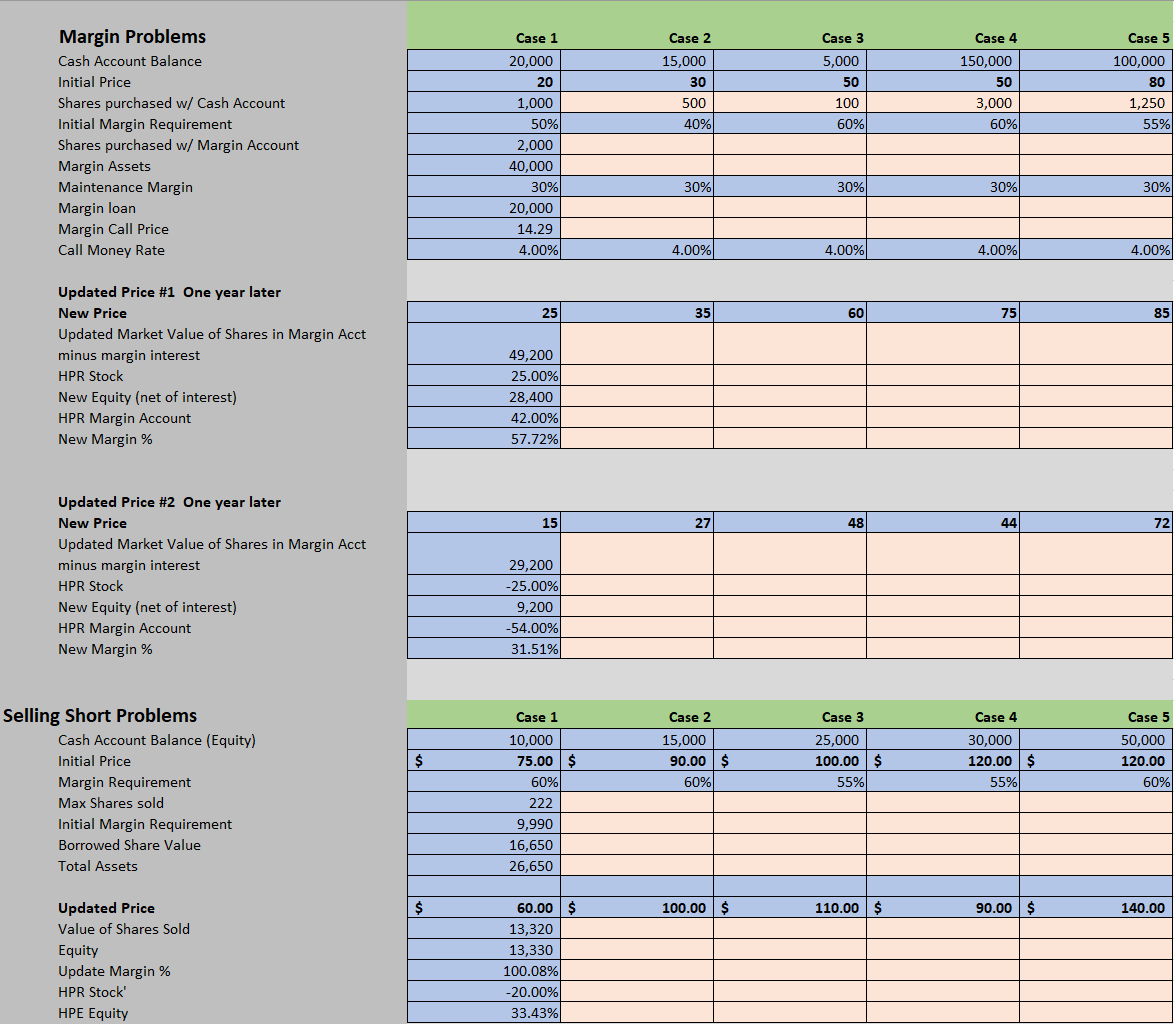
Task: Click short-sale initial price 75.00
Action: (x=484, y=761)
